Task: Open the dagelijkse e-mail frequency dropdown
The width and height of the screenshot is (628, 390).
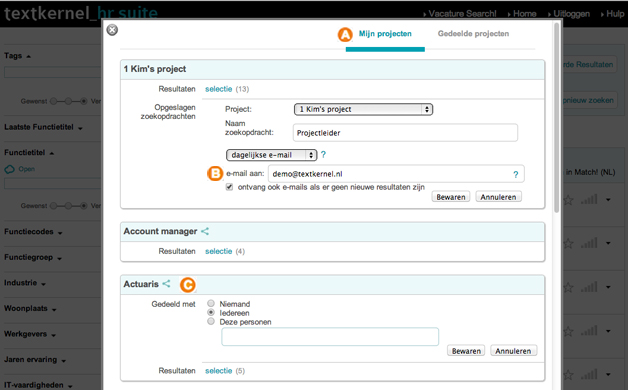Action: point(272,155)
